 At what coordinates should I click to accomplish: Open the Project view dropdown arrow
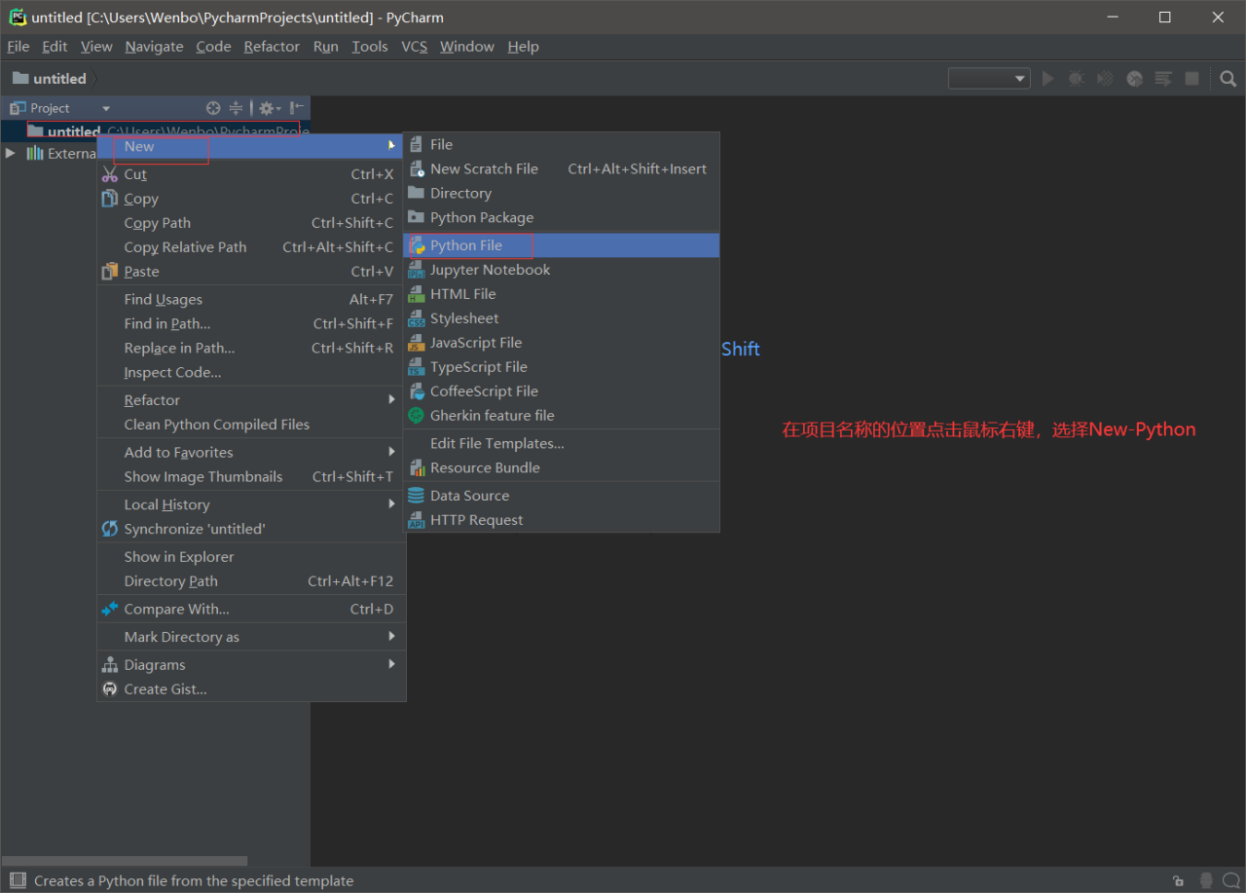(x=106, y=108)
